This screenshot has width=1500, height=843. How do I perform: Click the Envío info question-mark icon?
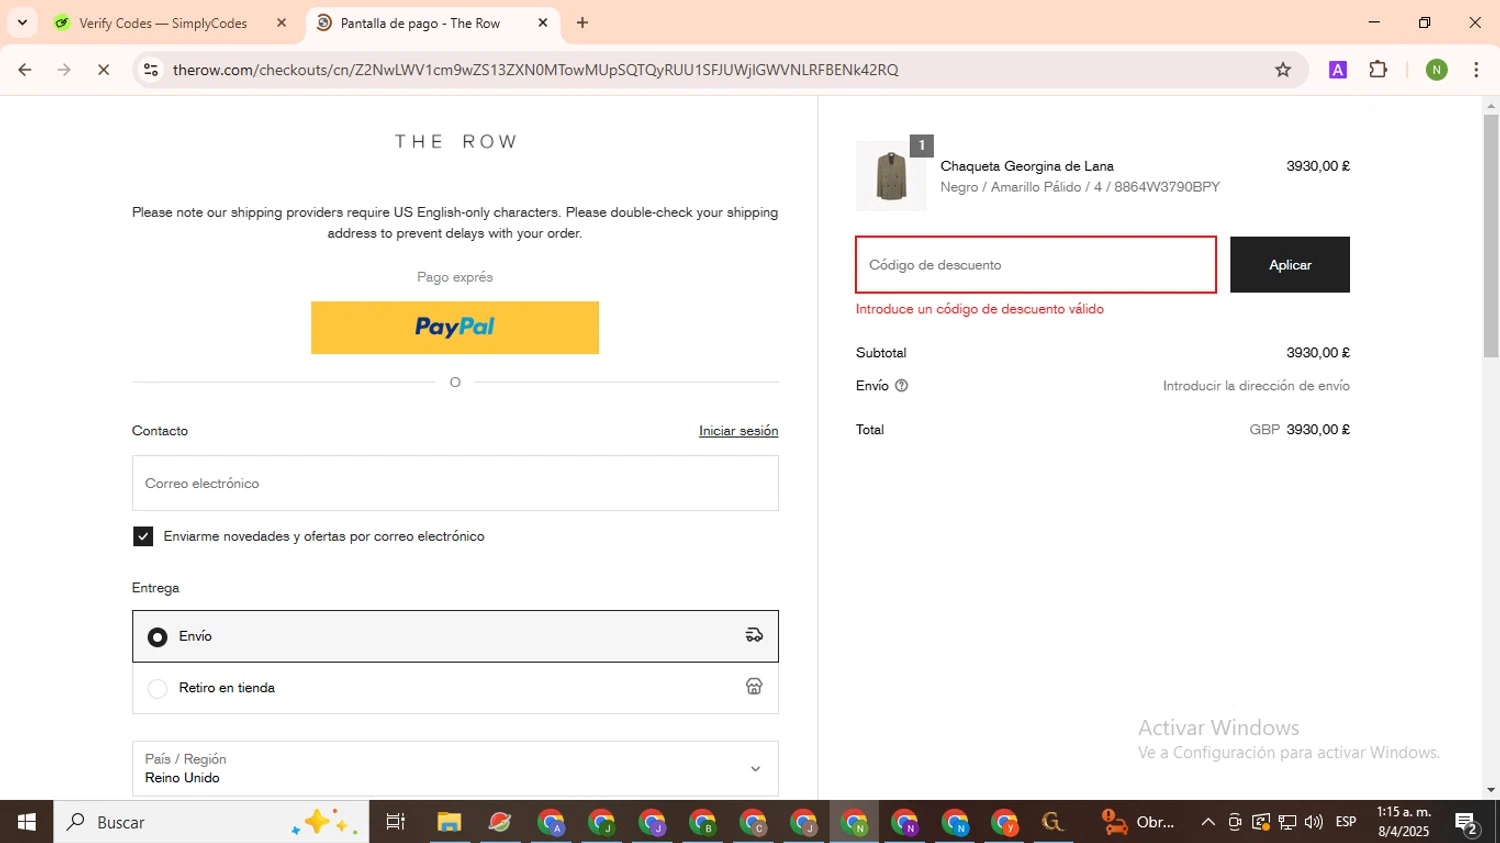(901, 386)
